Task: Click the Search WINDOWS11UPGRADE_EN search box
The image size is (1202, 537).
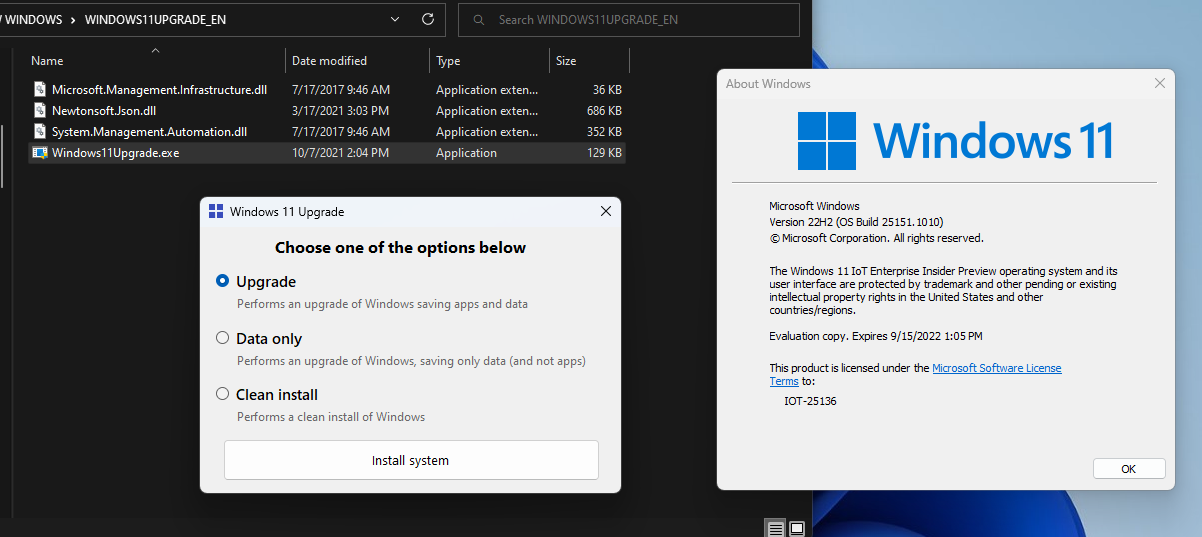Action: (628, 20)
